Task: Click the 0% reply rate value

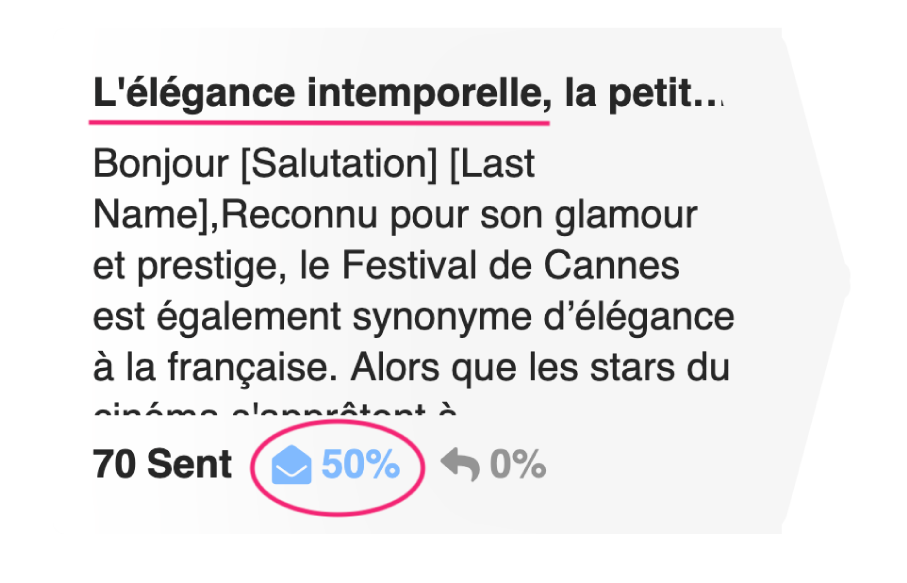Action: pyautogui.click(x=518, y=465)
